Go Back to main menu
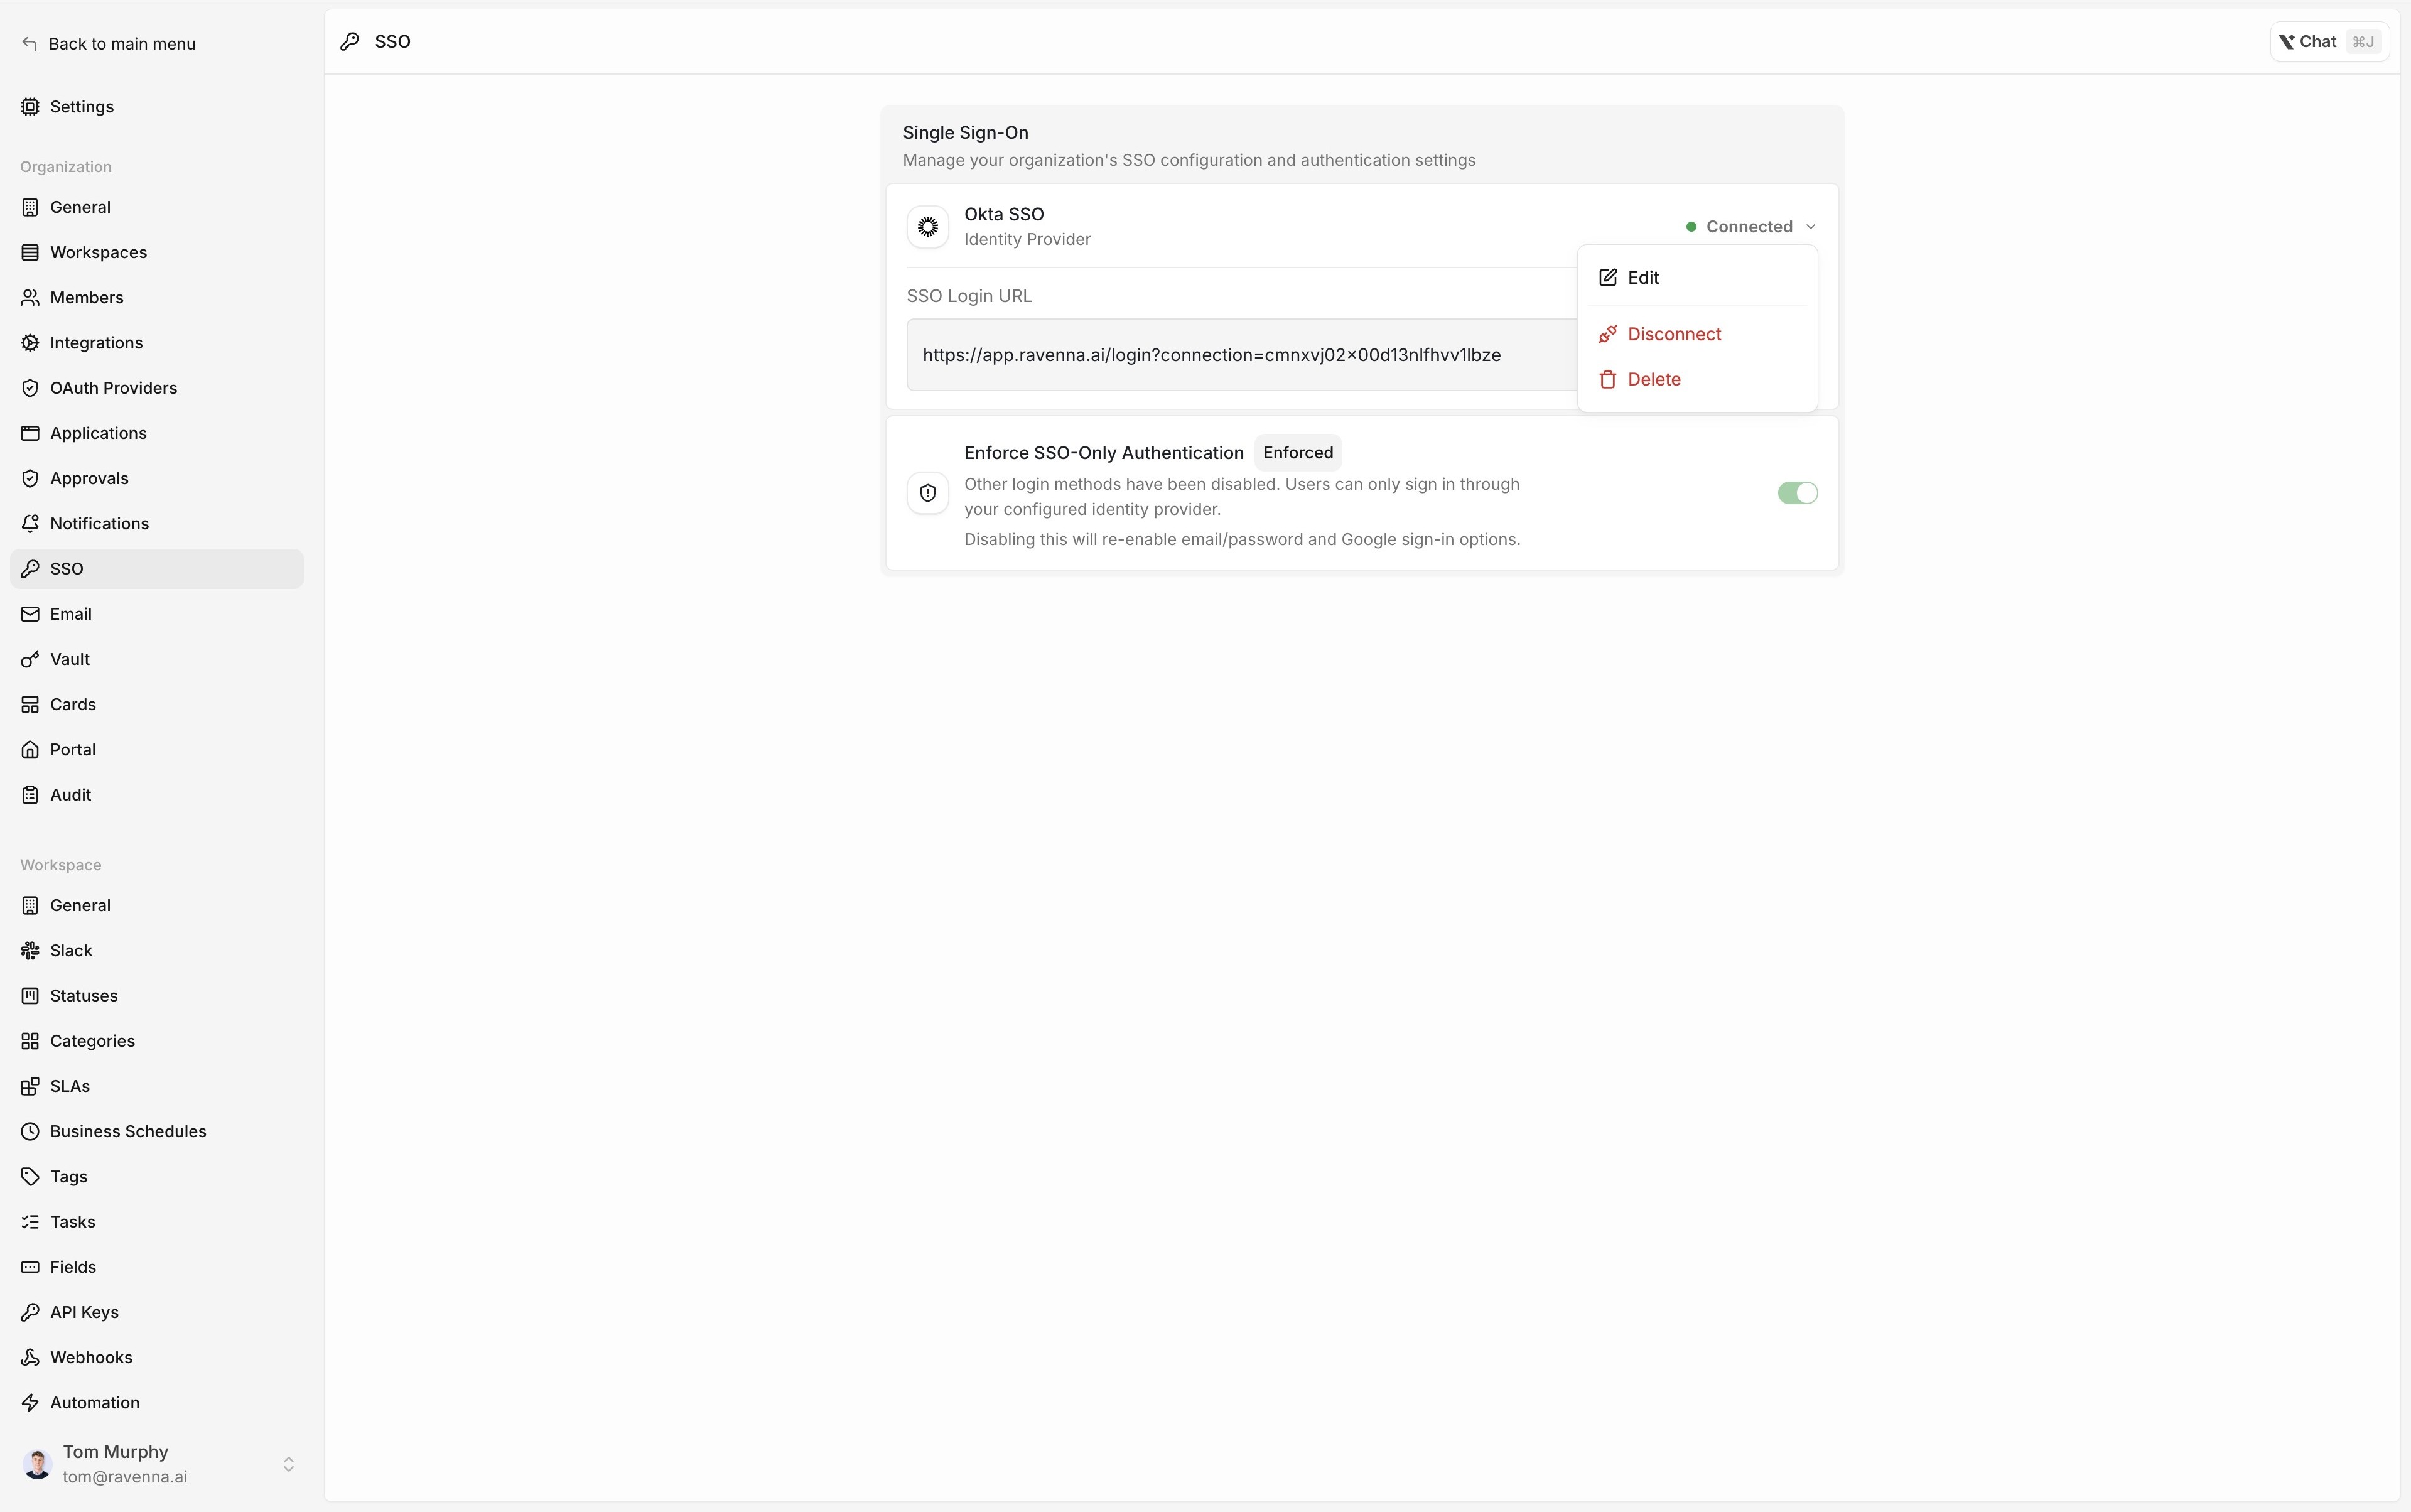Viewport: 2411px width, 1512px height. (108, 43)
